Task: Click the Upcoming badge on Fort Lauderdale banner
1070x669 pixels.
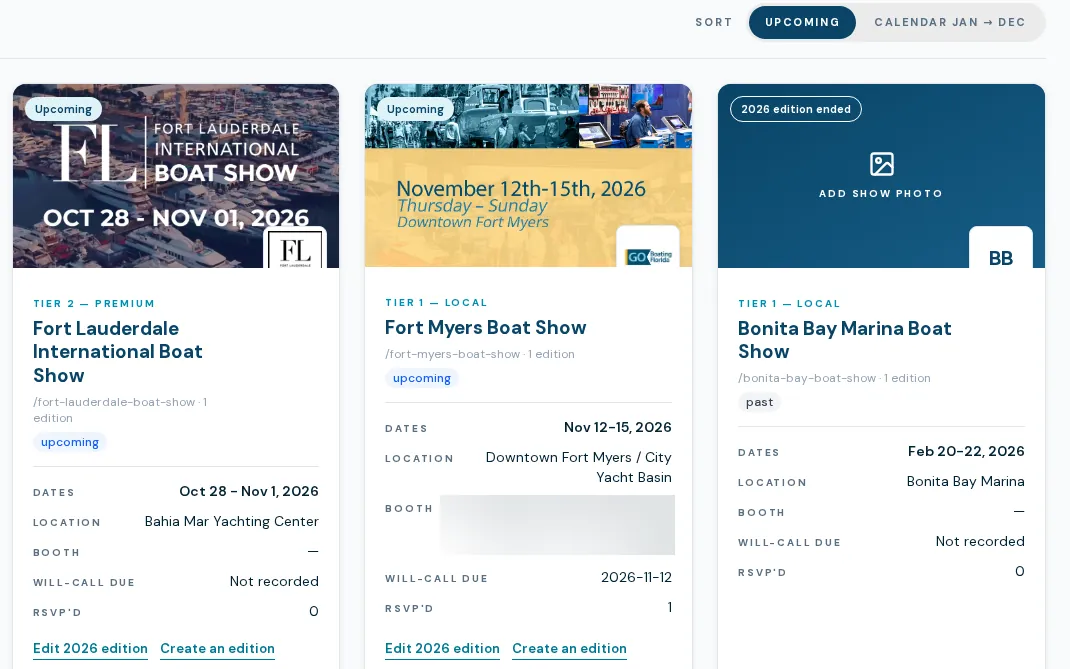Action: pos(63,109)
